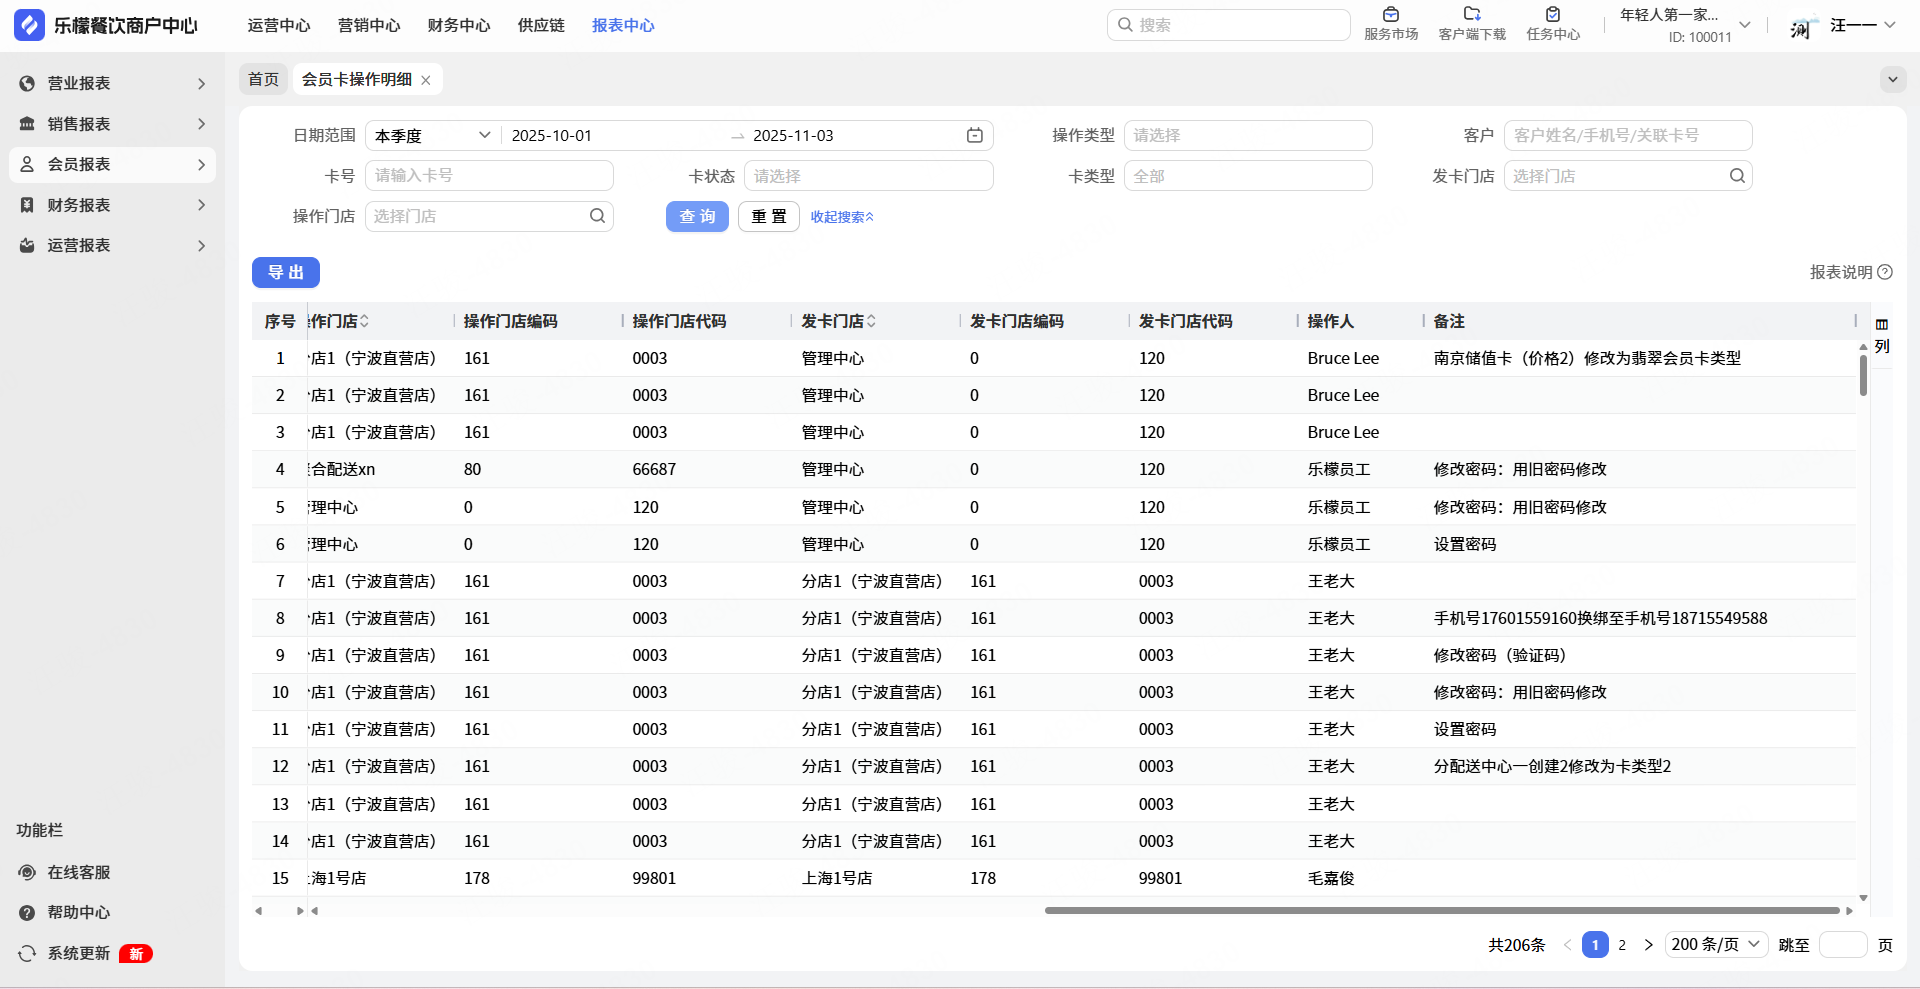Screen dimensions: 1920x989
Task: Sort by the 发卡门店 column
Action: click(871, 321)
